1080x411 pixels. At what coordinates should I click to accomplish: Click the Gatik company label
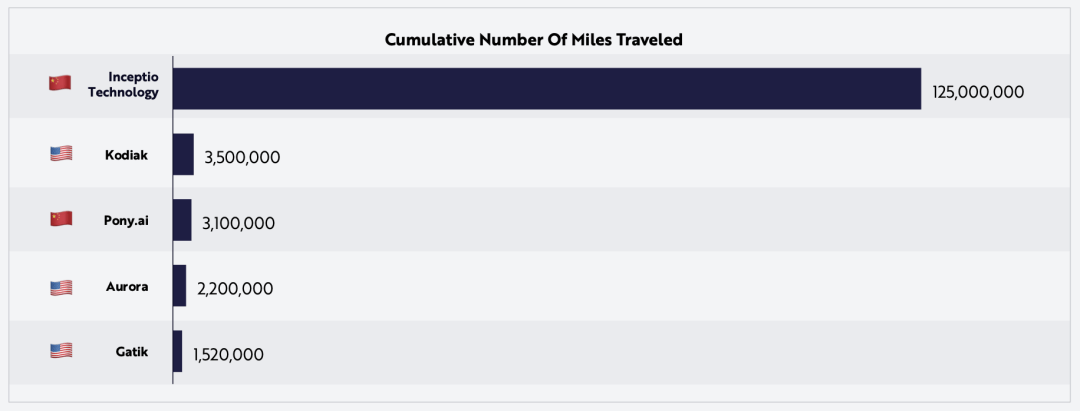(x=132, y=352)
